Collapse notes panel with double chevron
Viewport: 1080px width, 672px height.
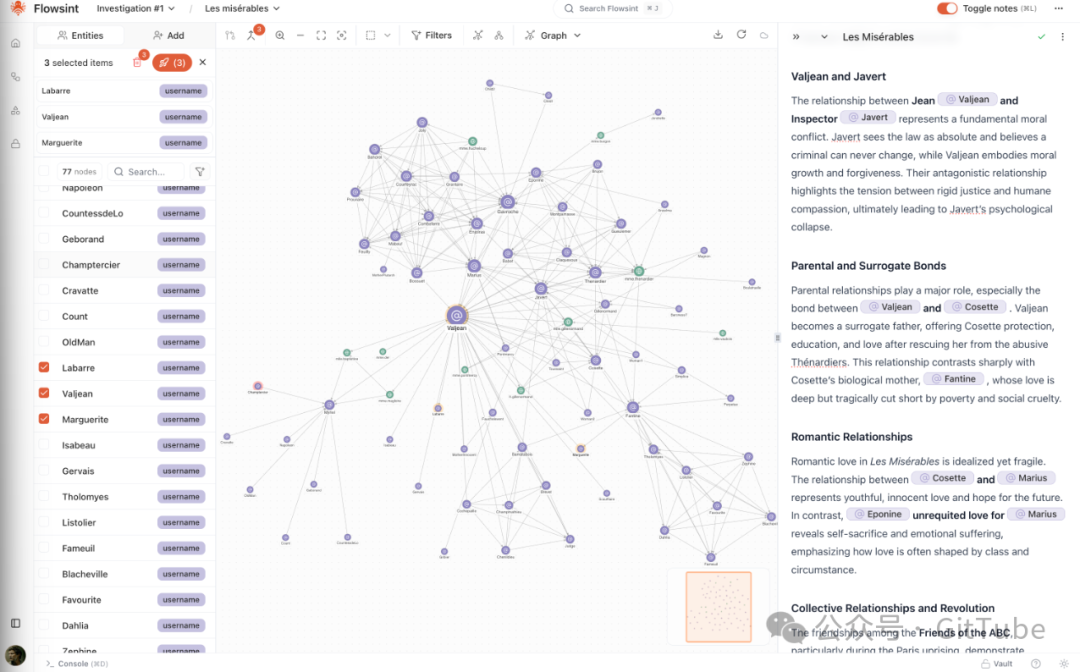click(796, 36)
